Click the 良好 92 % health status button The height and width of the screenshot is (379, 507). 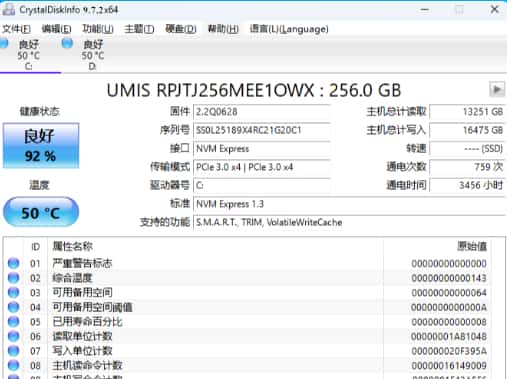point(41,145)
